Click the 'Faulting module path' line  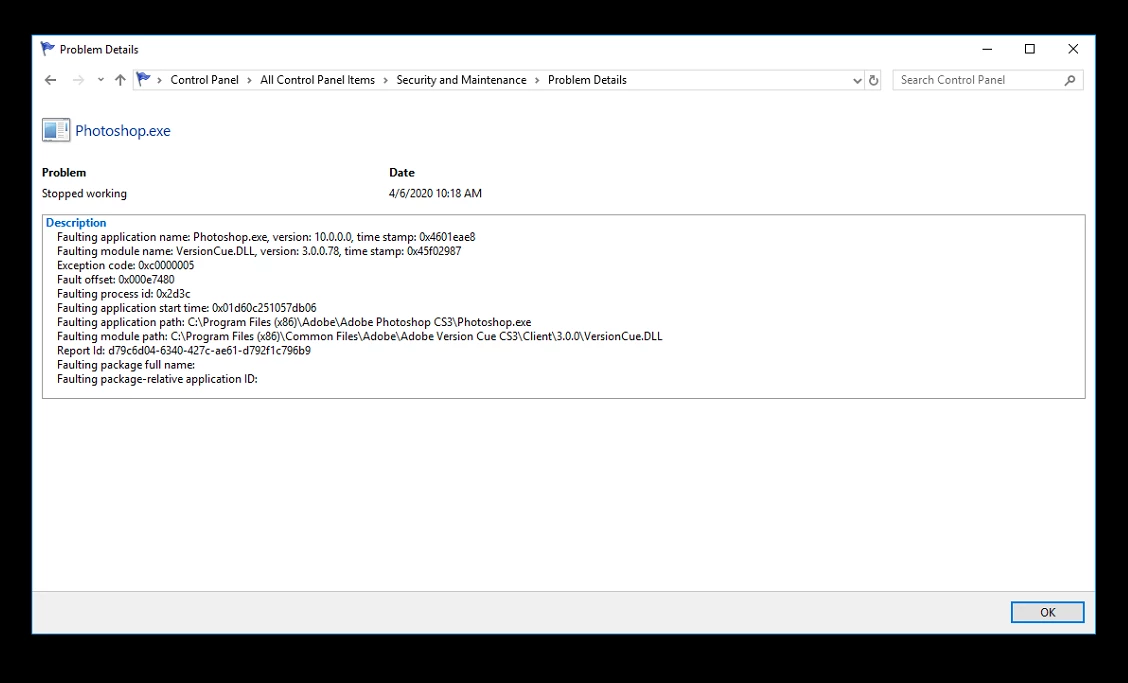[x=360, y=336]
